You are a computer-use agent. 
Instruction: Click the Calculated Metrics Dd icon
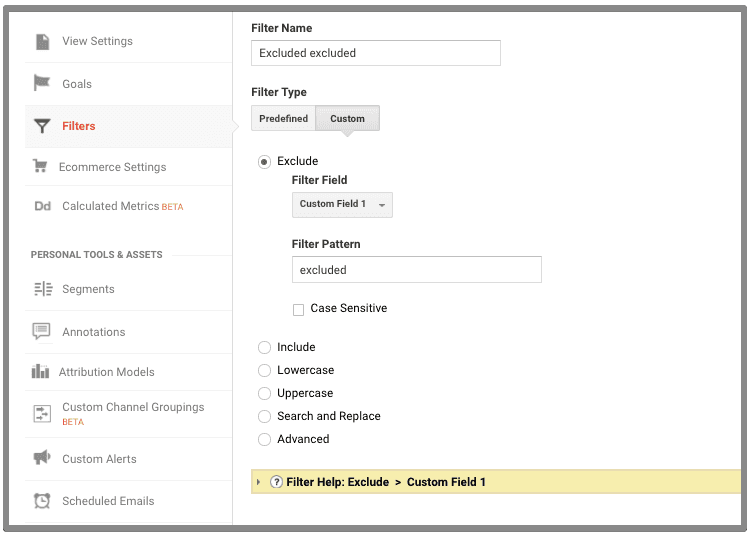point(42,207)
